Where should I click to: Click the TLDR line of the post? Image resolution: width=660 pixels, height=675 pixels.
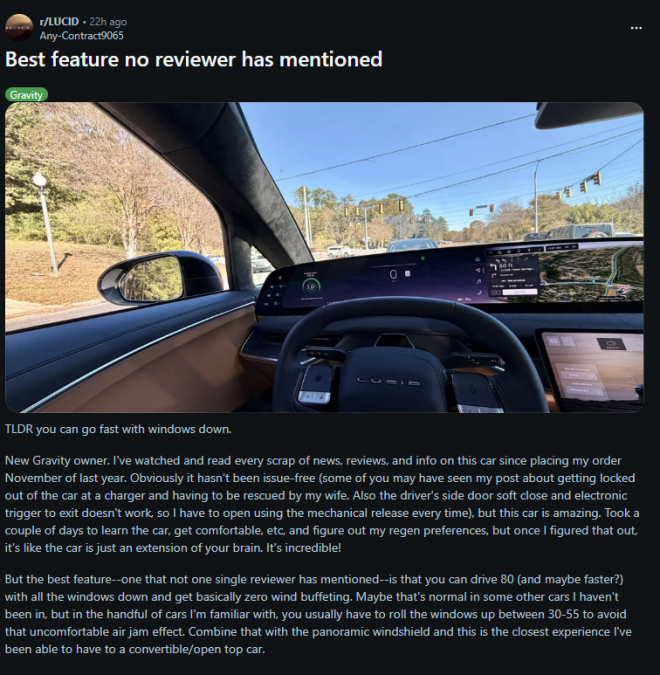click(x=118, y=429)
